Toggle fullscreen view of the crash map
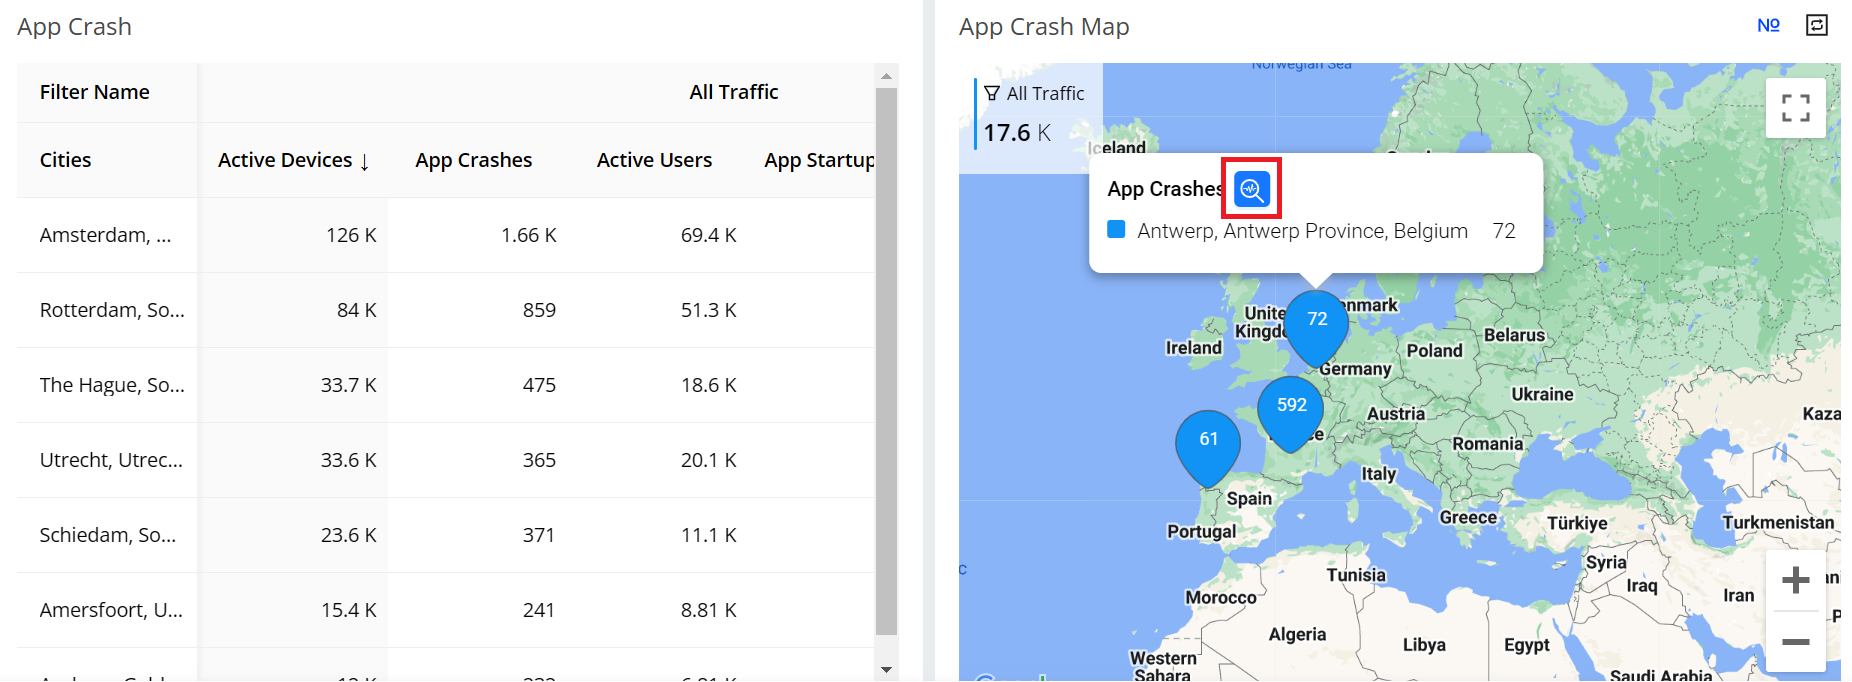 tap(1795, 108)
